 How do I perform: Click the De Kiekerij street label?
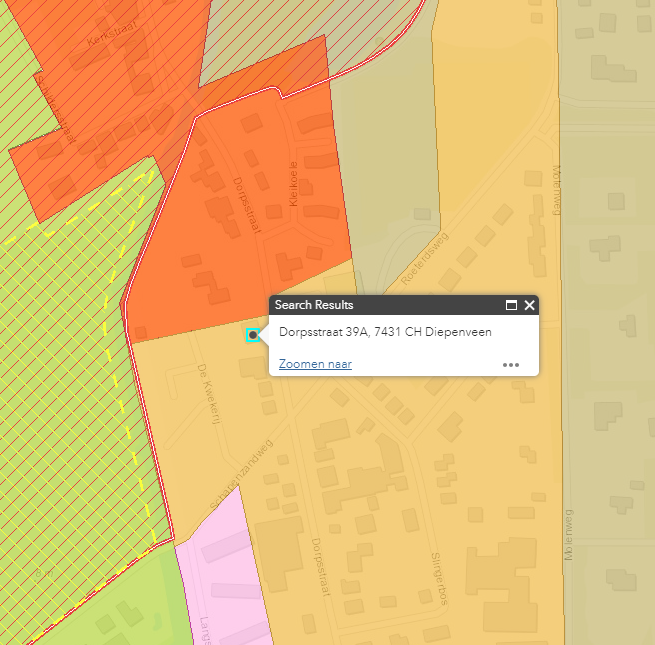209,392
